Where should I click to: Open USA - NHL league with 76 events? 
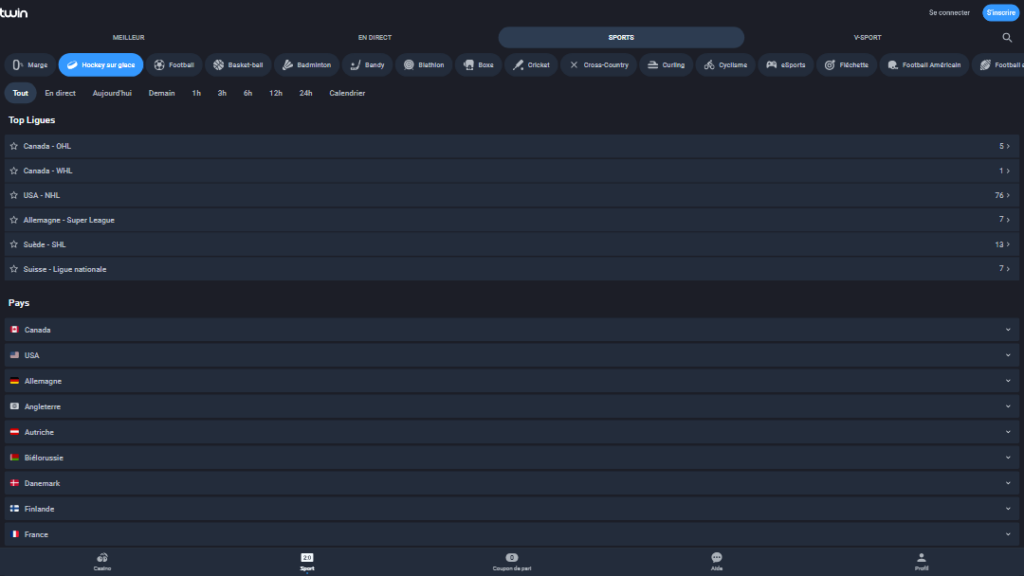pos(512,195)
